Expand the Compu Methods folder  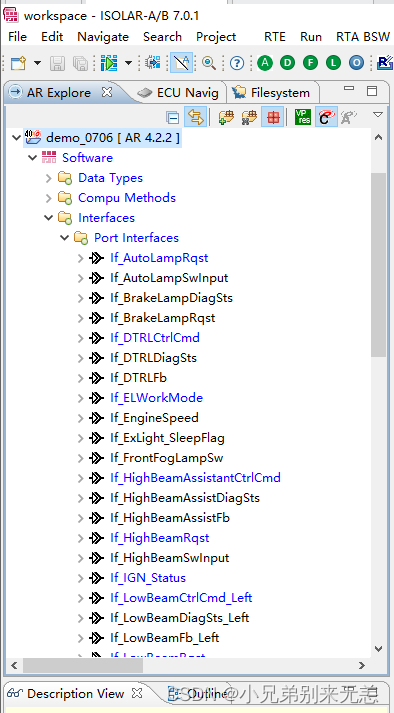coord(49,198)
